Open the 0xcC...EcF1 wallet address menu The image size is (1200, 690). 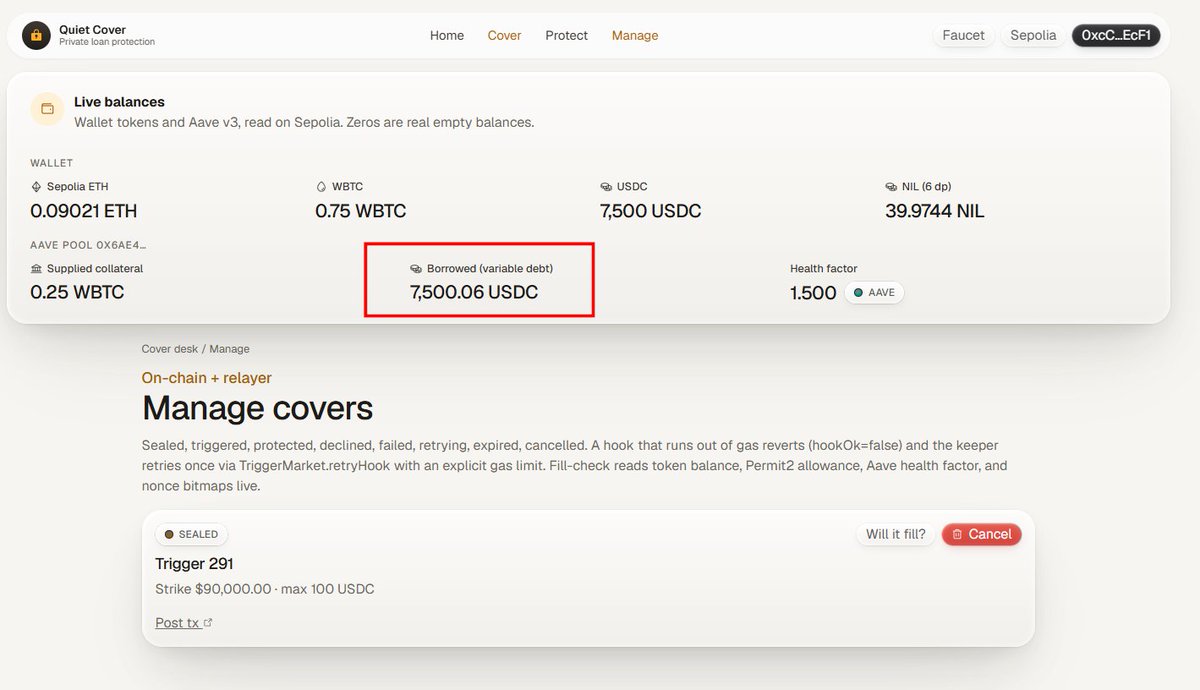(x=1116, y=35)
